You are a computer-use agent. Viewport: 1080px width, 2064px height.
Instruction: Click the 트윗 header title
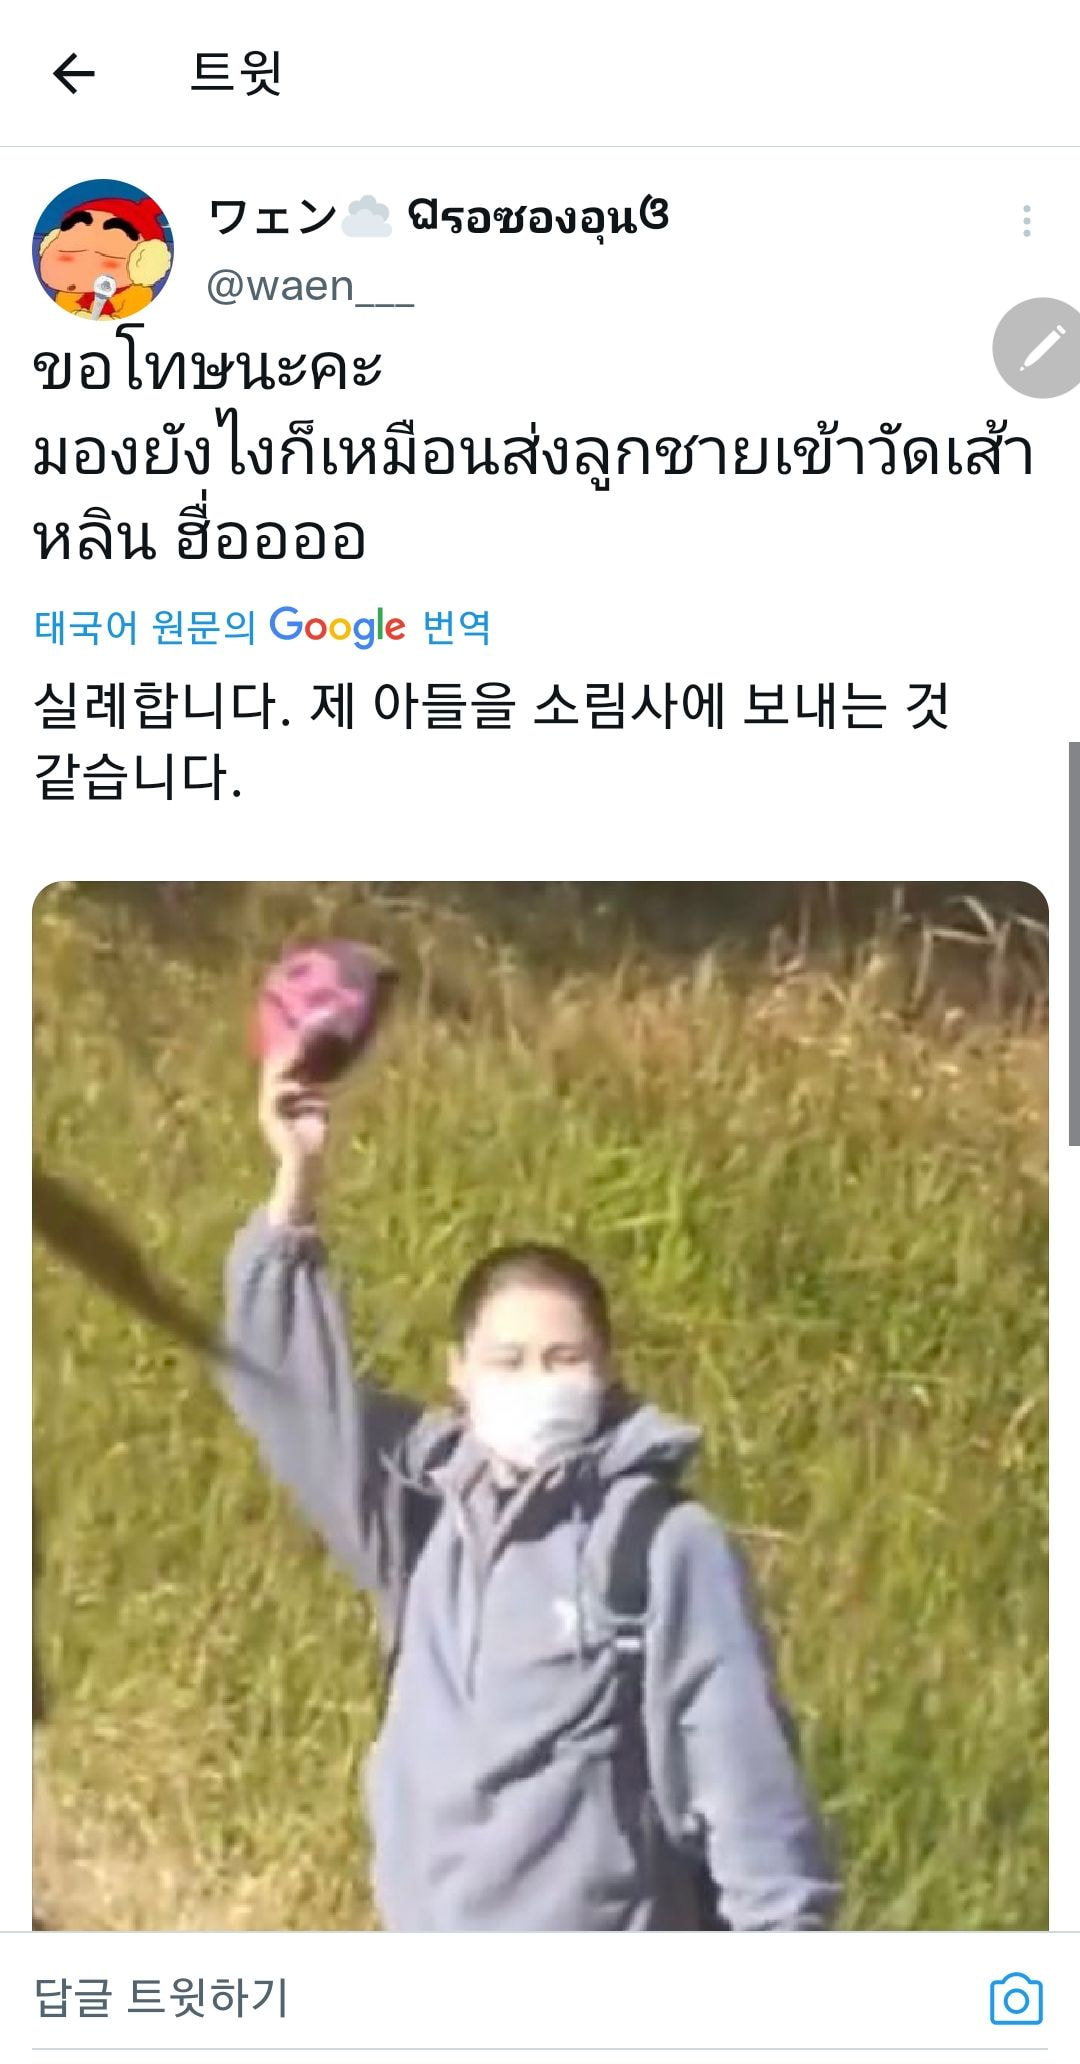[236, 73]
